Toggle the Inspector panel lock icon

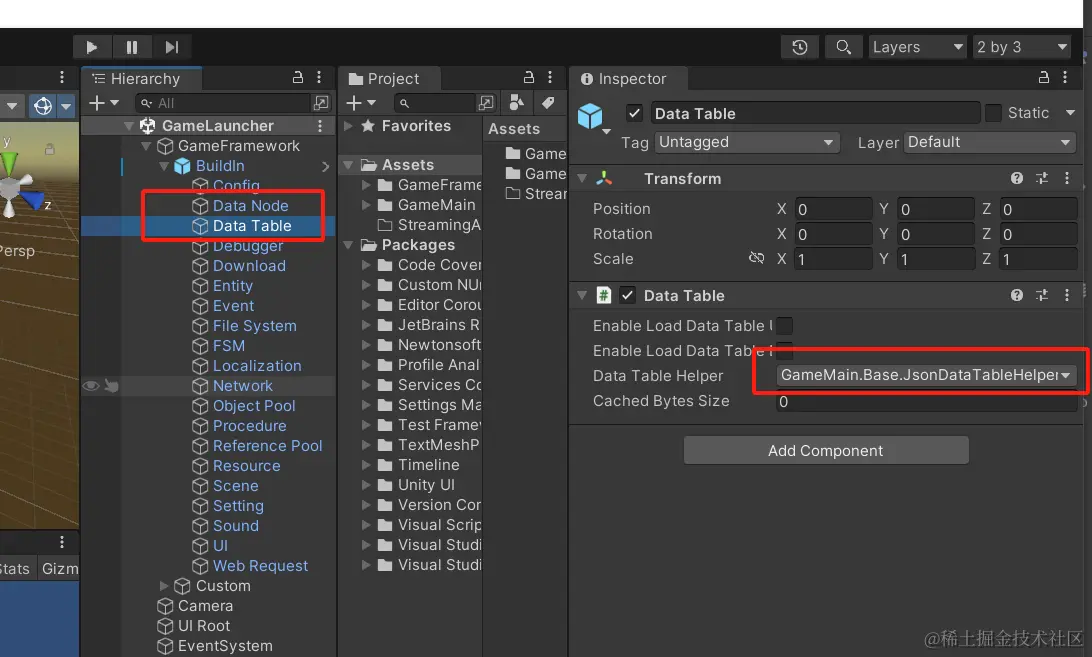tap(1043, 77)
